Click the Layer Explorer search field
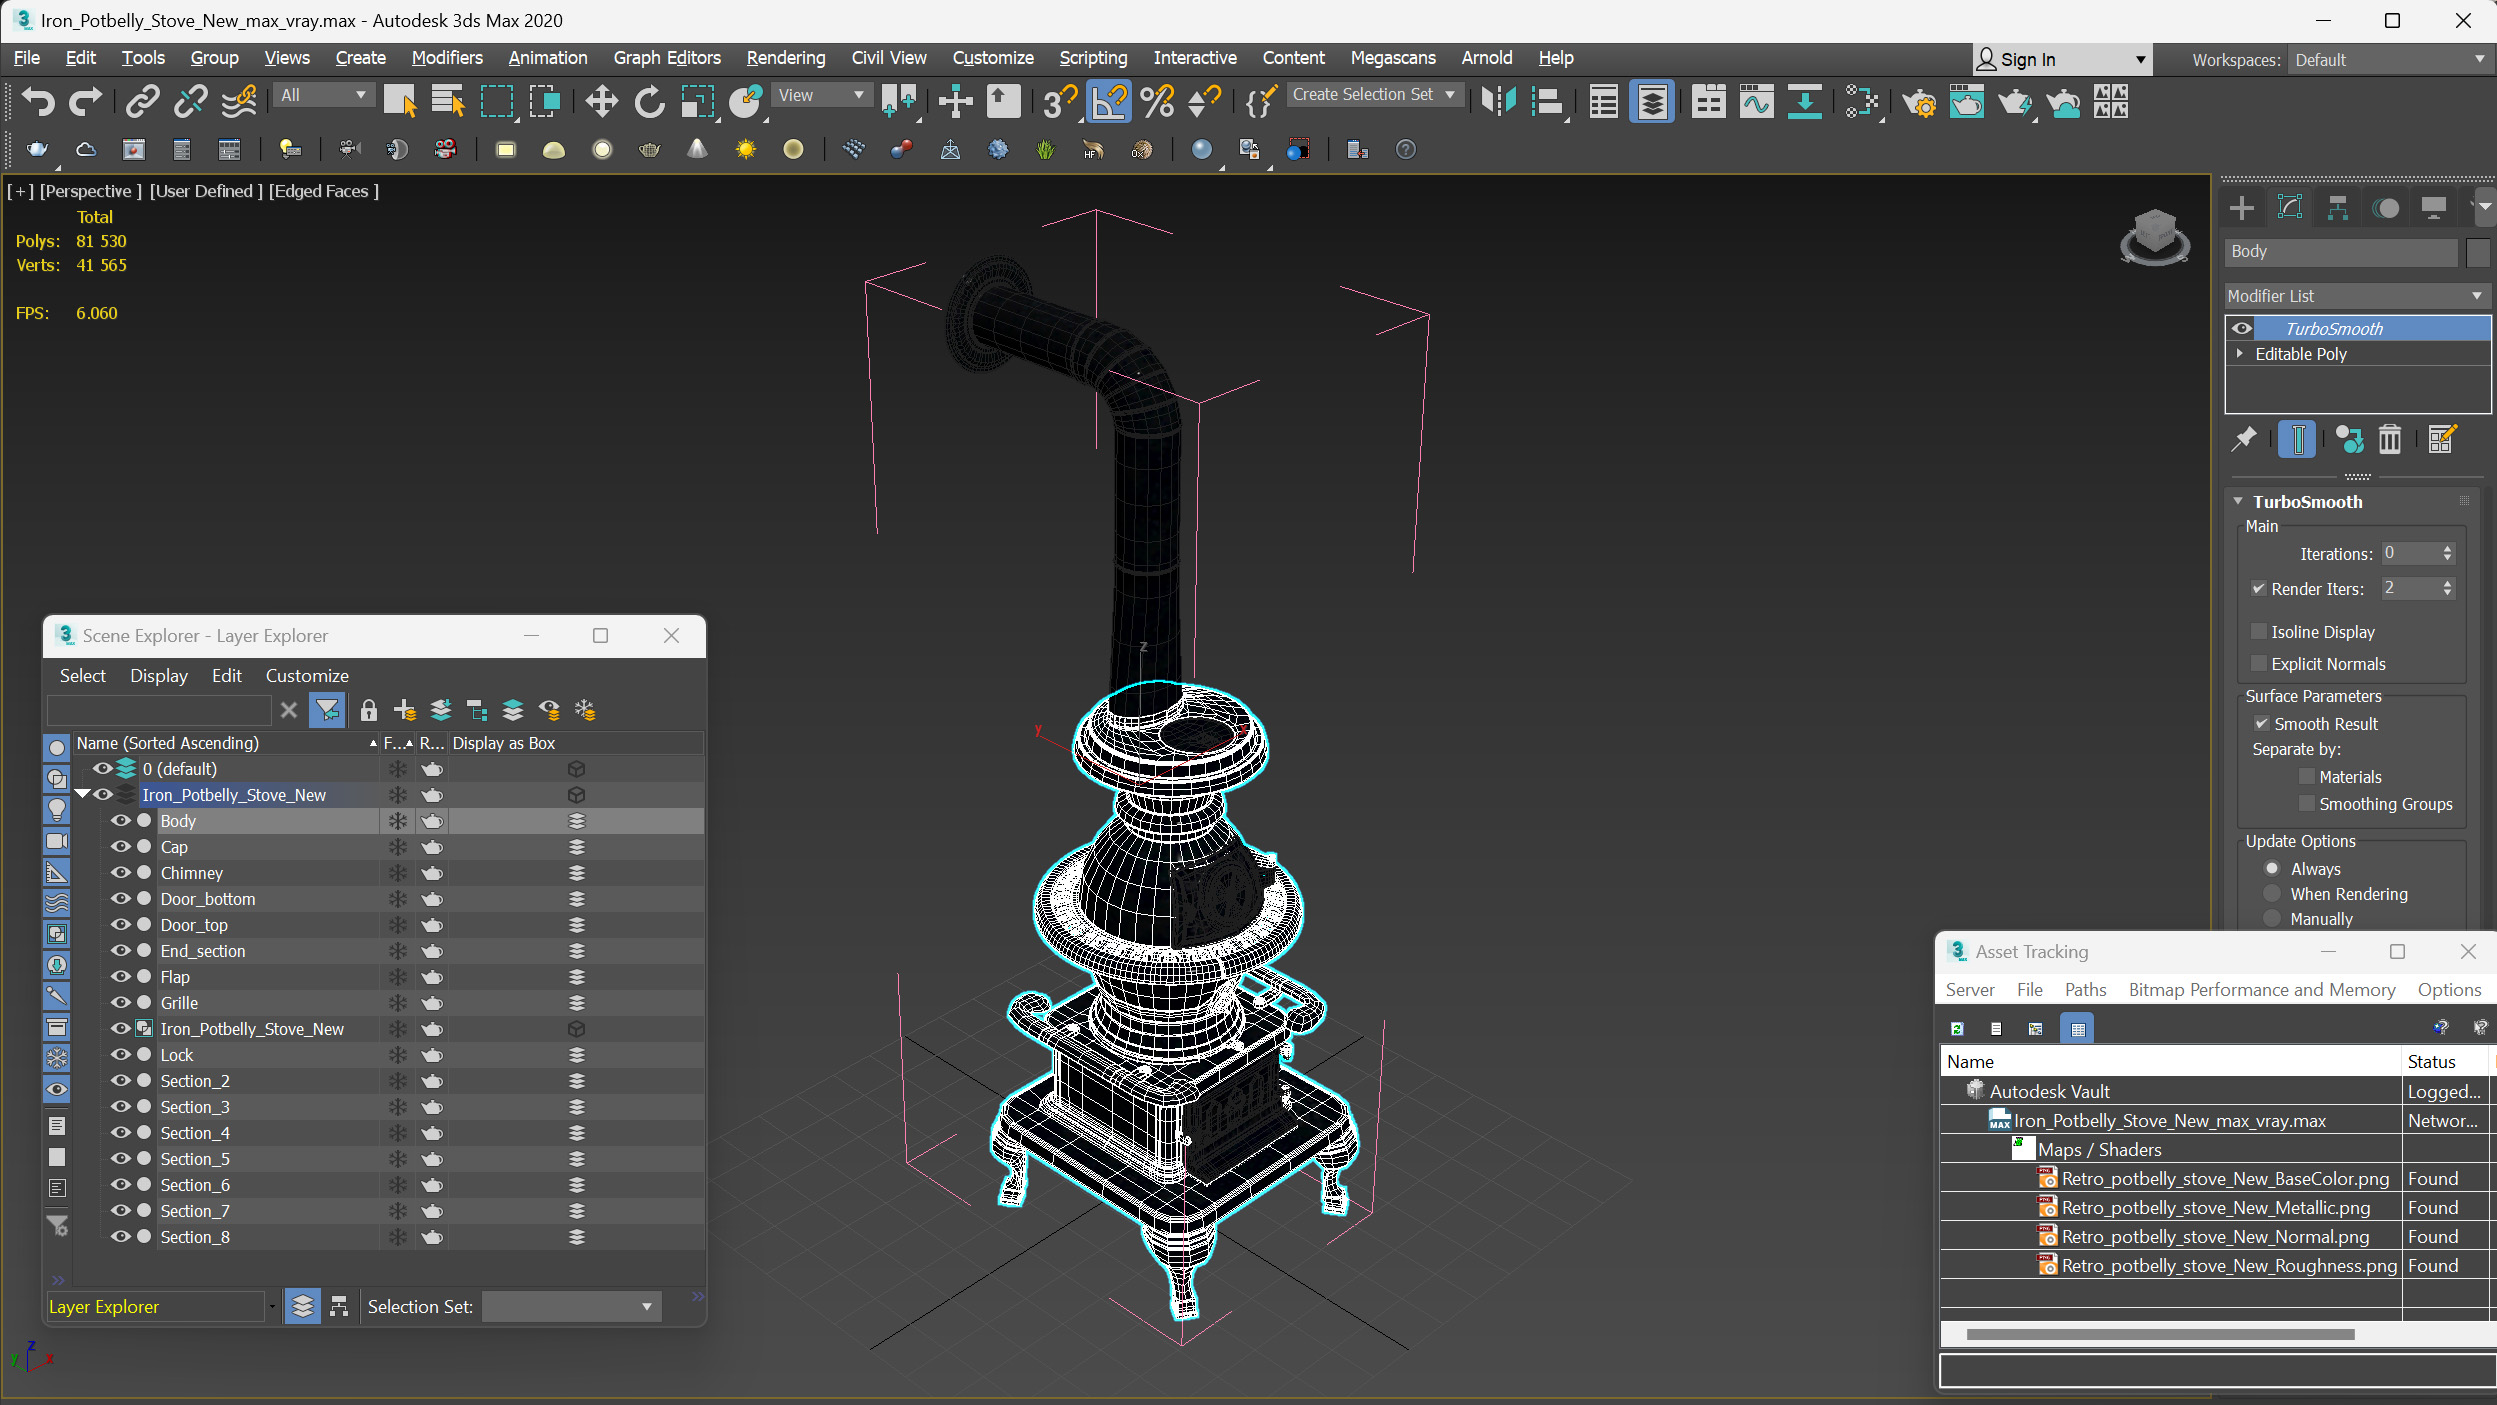The height and width of the screenshot is (1405, 2497). coord(159,710)
